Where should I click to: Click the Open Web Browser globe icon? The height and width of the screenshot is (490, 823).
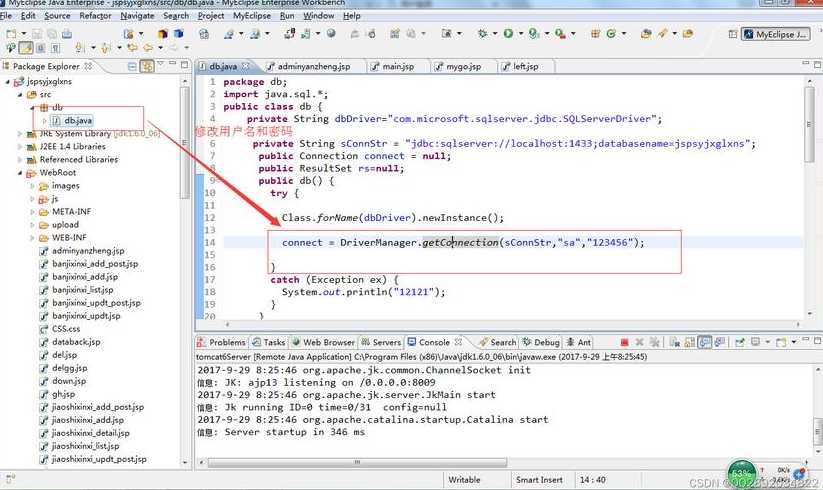[x=331, y=34]
